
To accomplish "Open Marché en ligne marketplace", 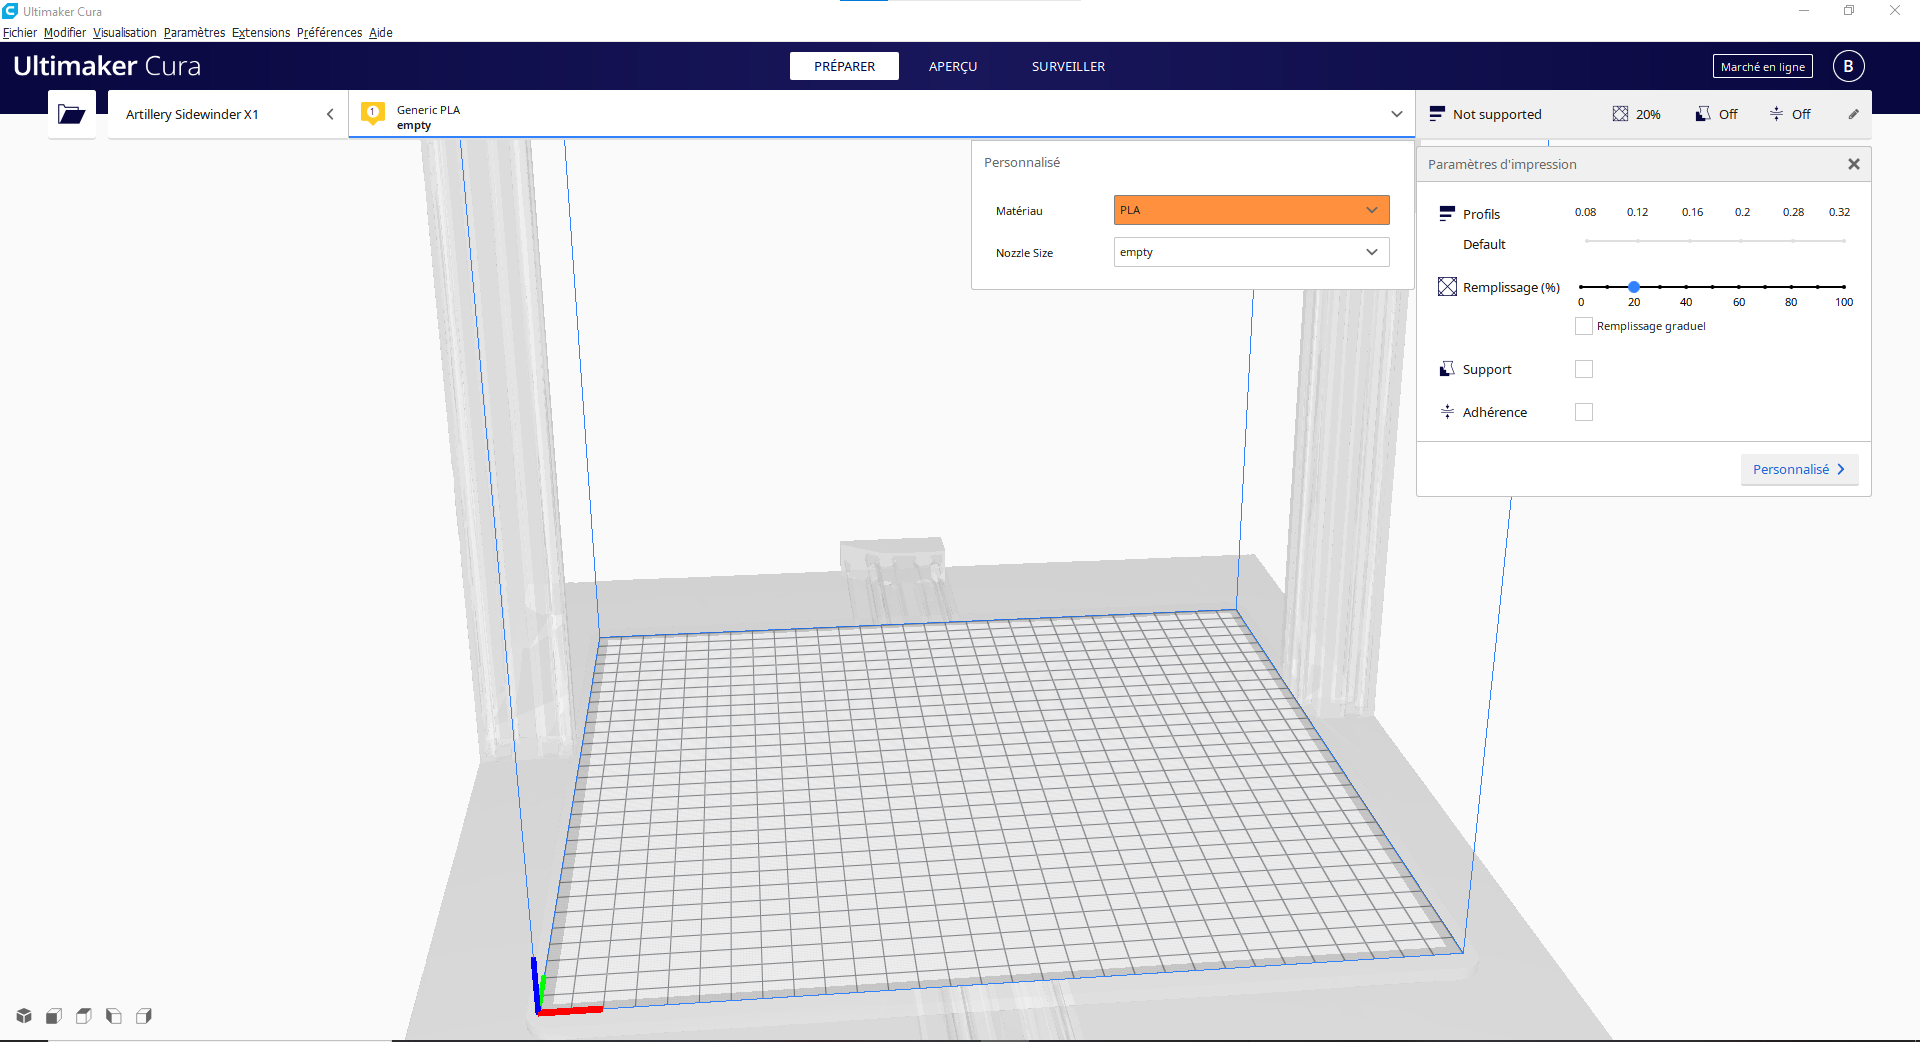I will pos(1762,67).
